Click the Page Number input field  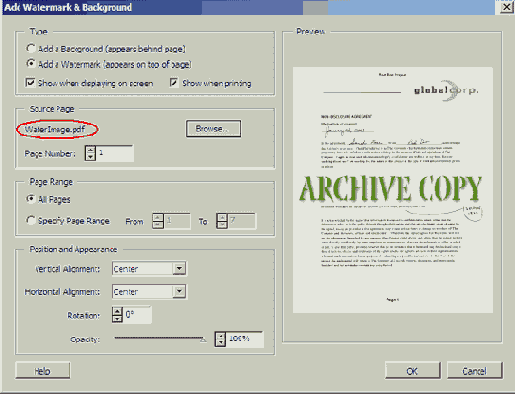(x=115, y=153)
